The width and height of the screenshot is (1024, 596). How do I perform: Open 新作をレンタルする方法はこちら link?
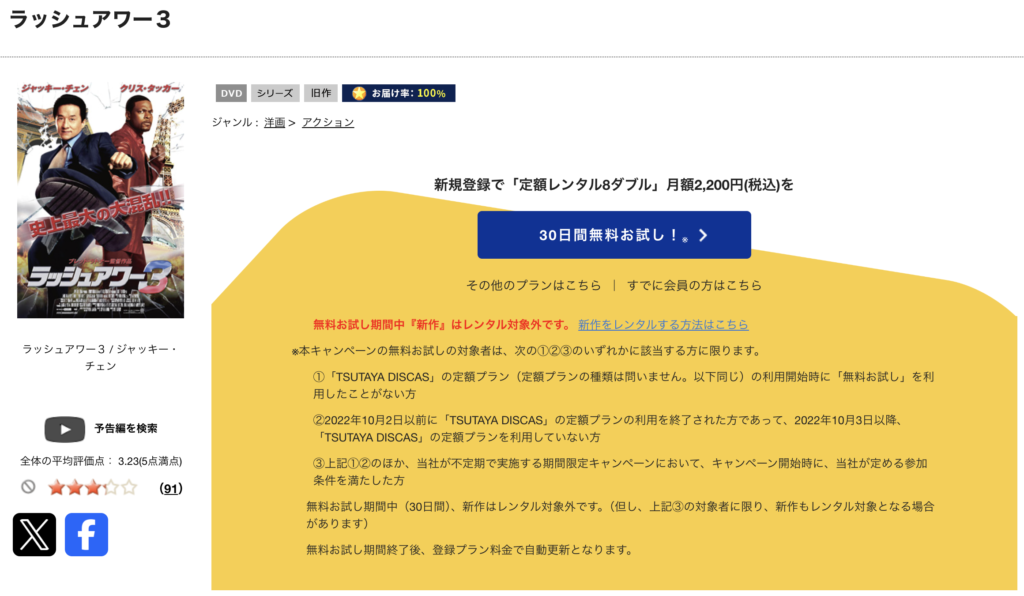tap(663, 325)
